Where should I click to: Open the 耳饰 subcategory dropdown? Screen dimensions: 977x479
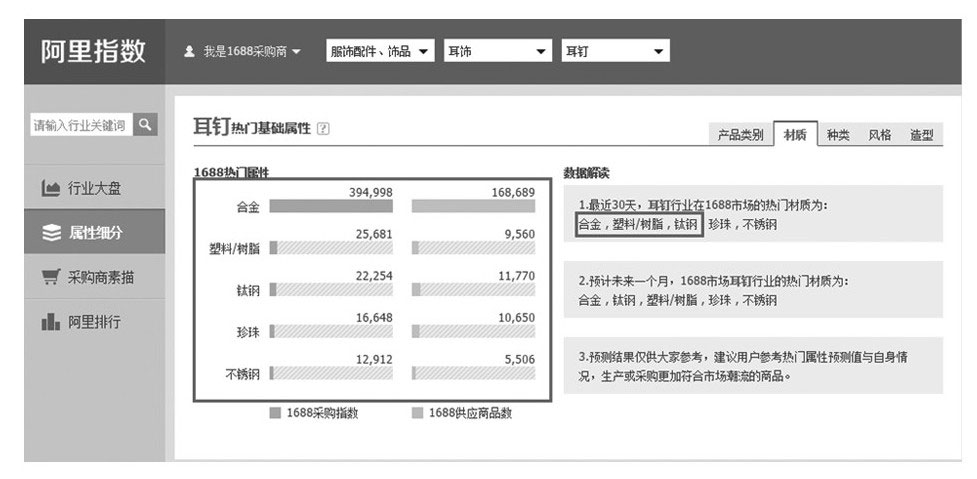click(x=498, y=51)
